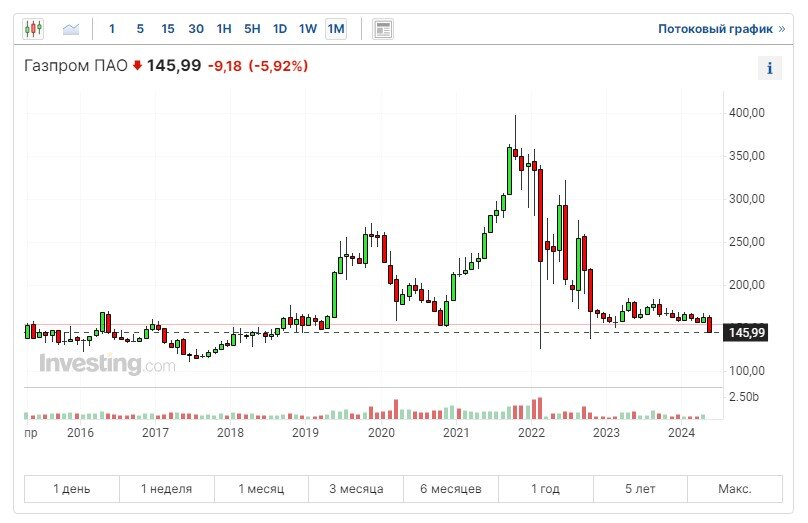This screenshot has height=523, width=808.
Task: Select the 1M monthly interval
Action: point(336,29)
